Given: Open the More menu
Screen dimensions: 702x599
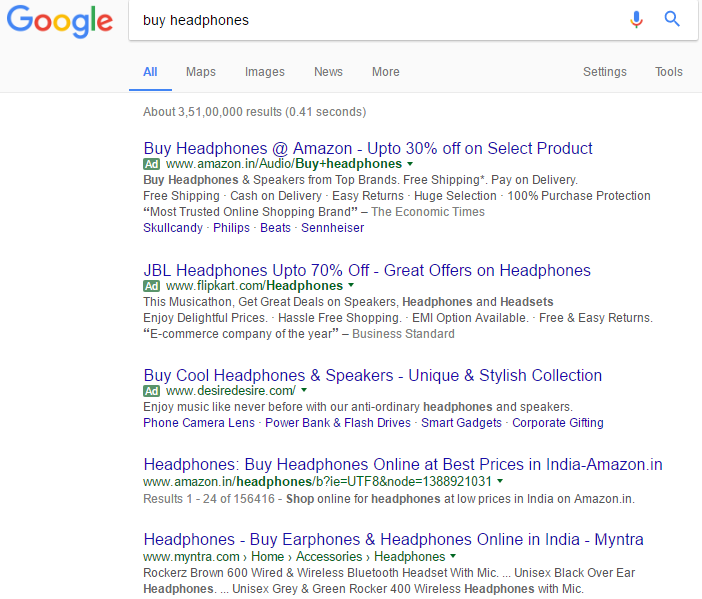Looking at the screenshot, I should click(x=385, y=72).
